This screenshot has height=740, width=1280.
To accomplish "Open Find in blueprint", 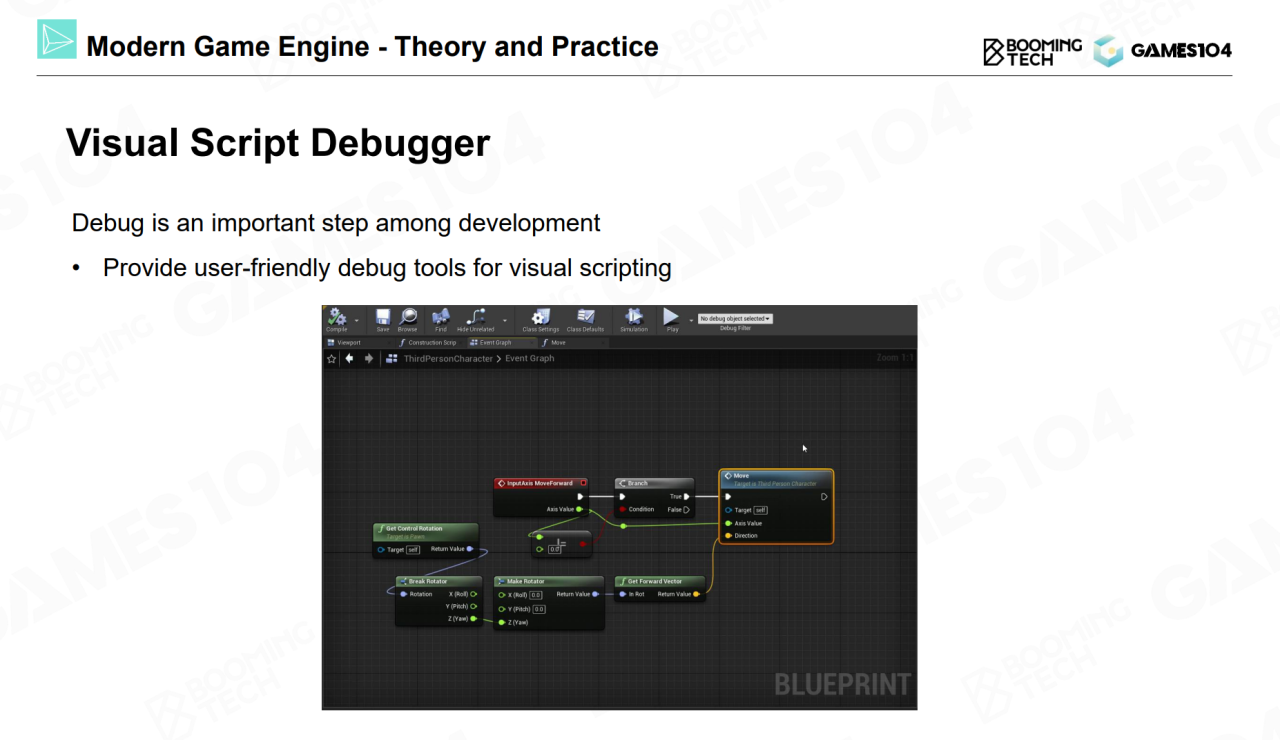I will coord(440,318).
